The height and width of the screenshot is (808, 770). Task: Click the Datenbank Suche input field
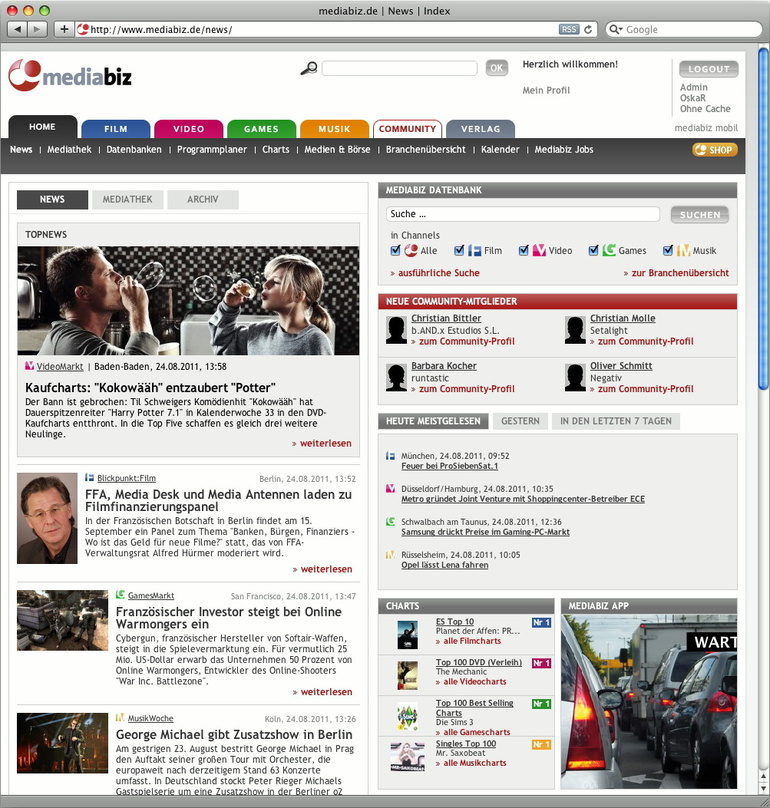523,214
